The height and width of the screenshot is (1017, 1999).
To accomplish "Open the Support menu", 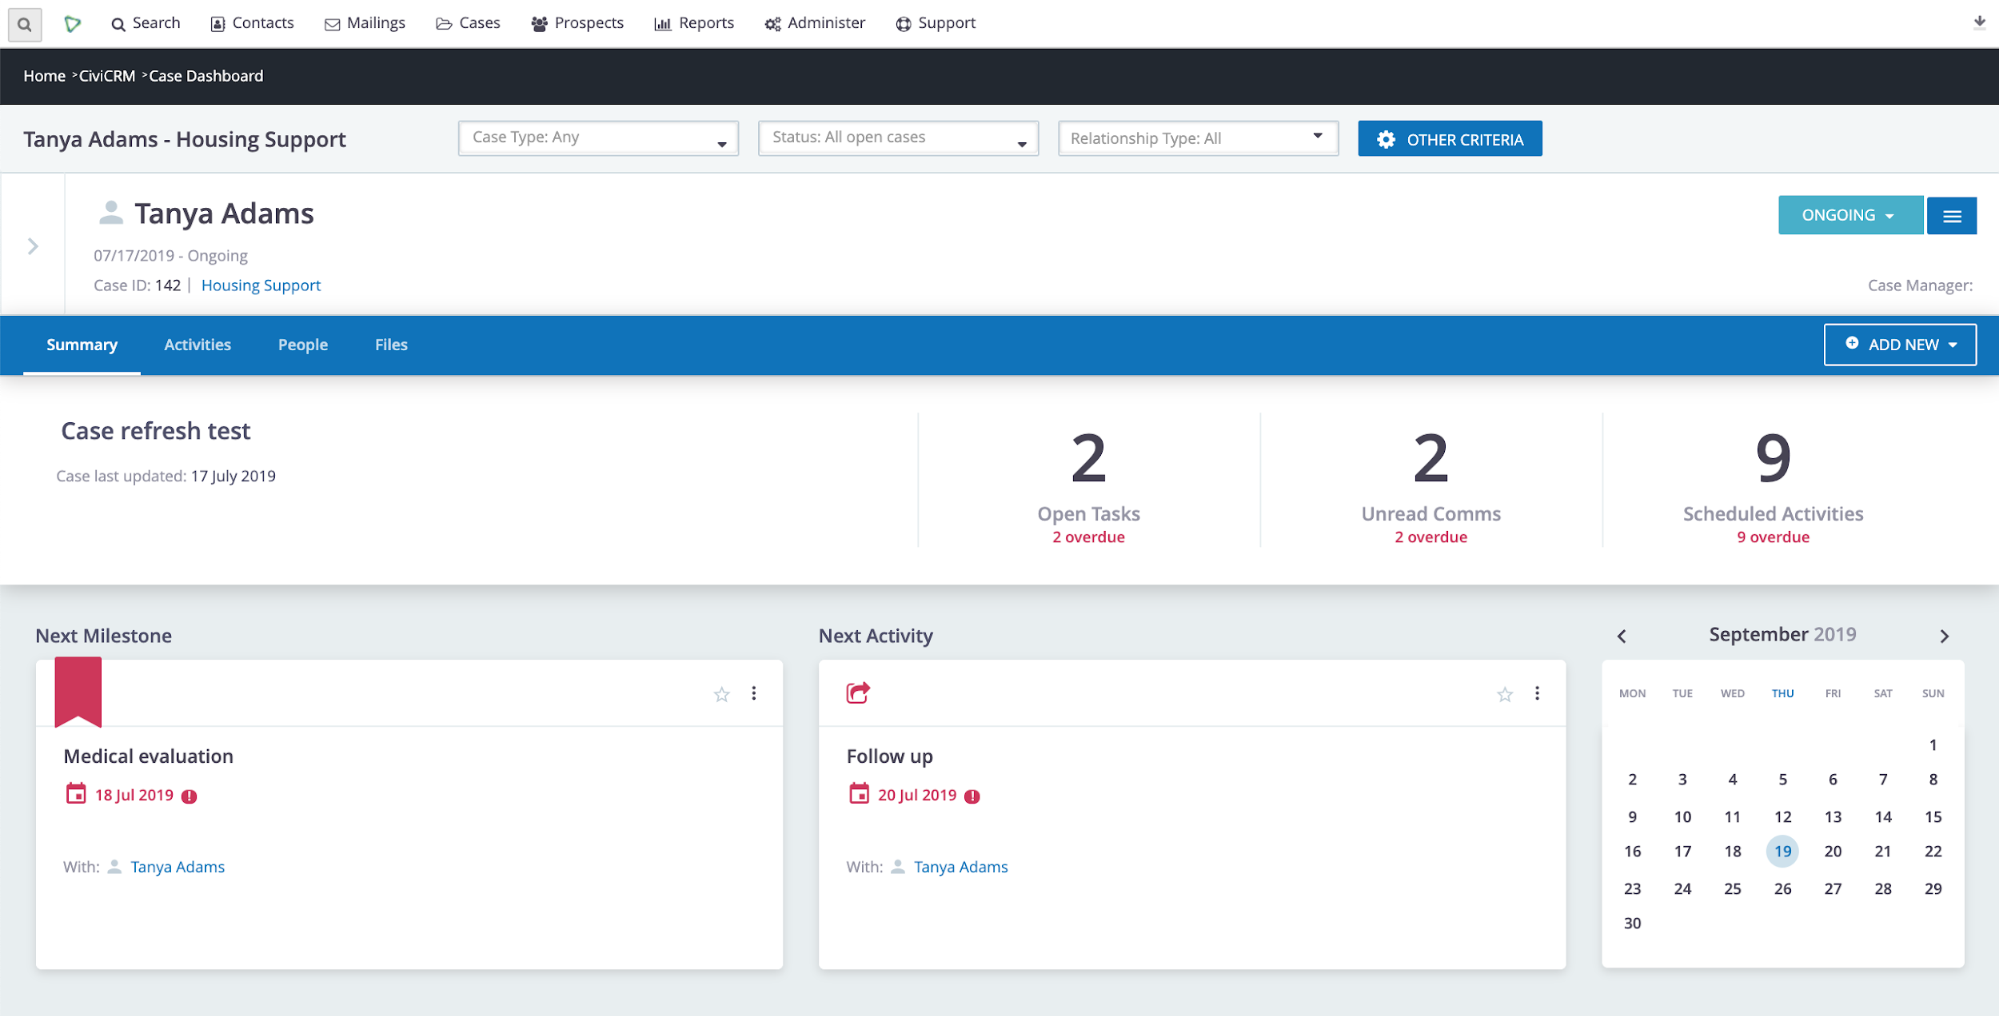I will pos(935,23).
